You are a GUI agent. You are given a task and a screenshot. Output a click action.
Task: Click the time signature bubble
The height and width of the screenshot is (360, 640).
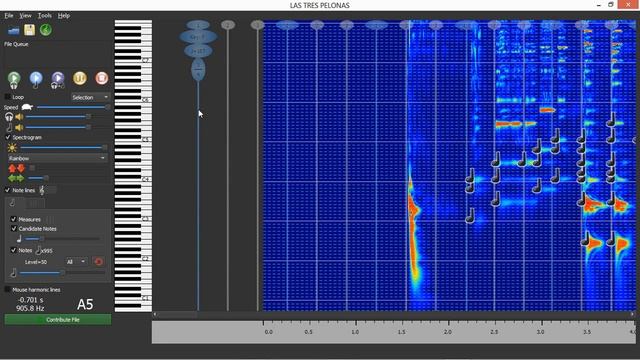pos(198,70)
